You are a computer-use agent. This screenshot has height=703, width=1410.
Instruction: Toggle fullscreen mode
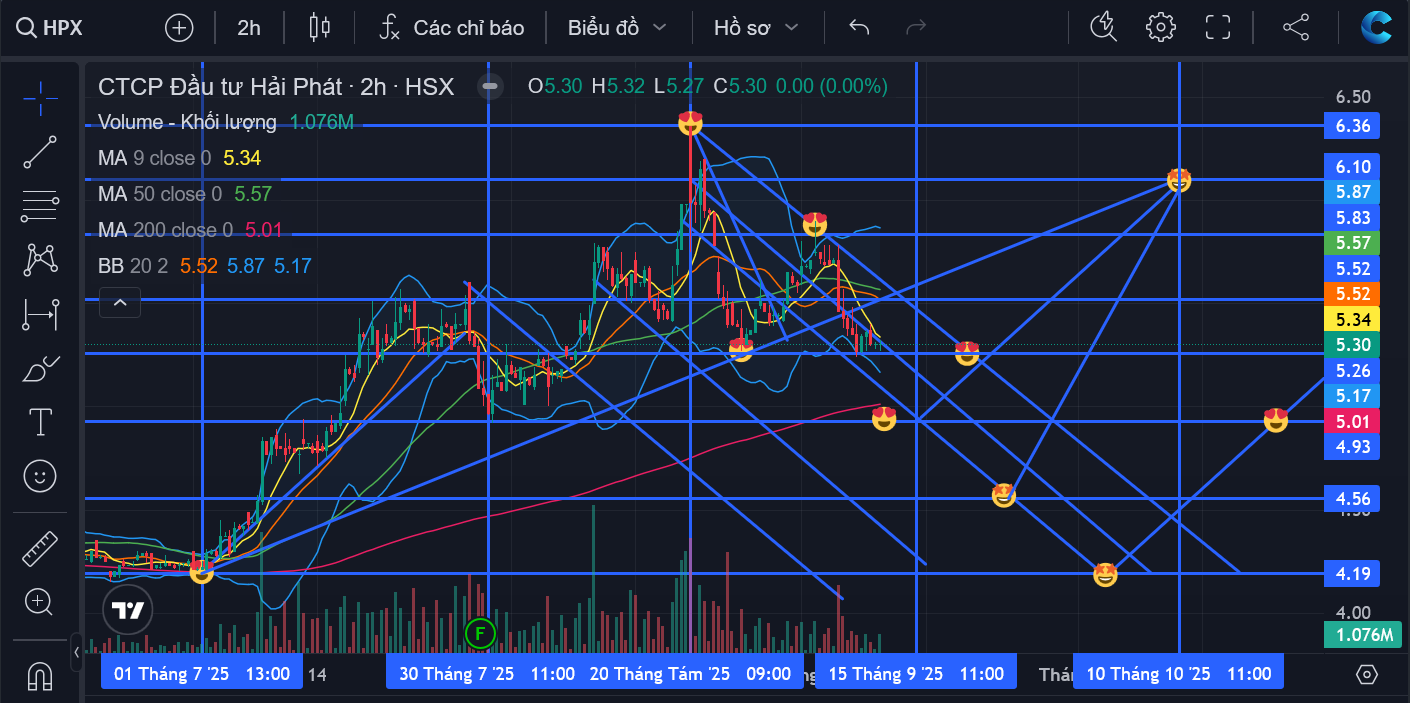[1218, 28]
